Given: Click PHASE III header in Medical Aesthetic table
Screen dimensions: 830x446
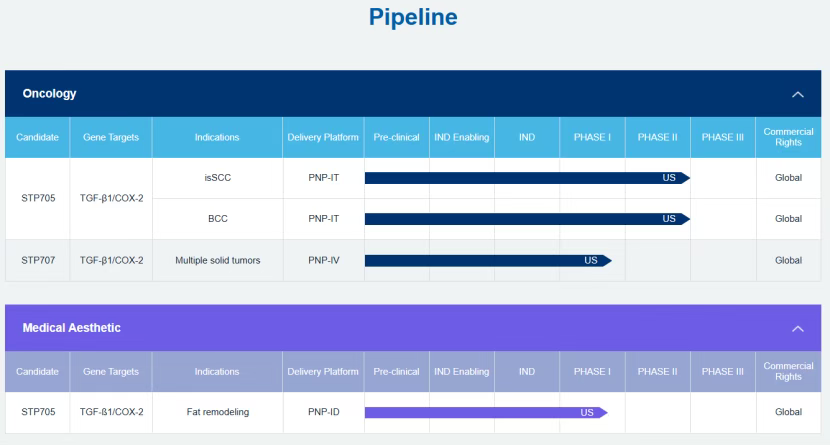Looking at the screenshot, I should click(x=723, y=372).
